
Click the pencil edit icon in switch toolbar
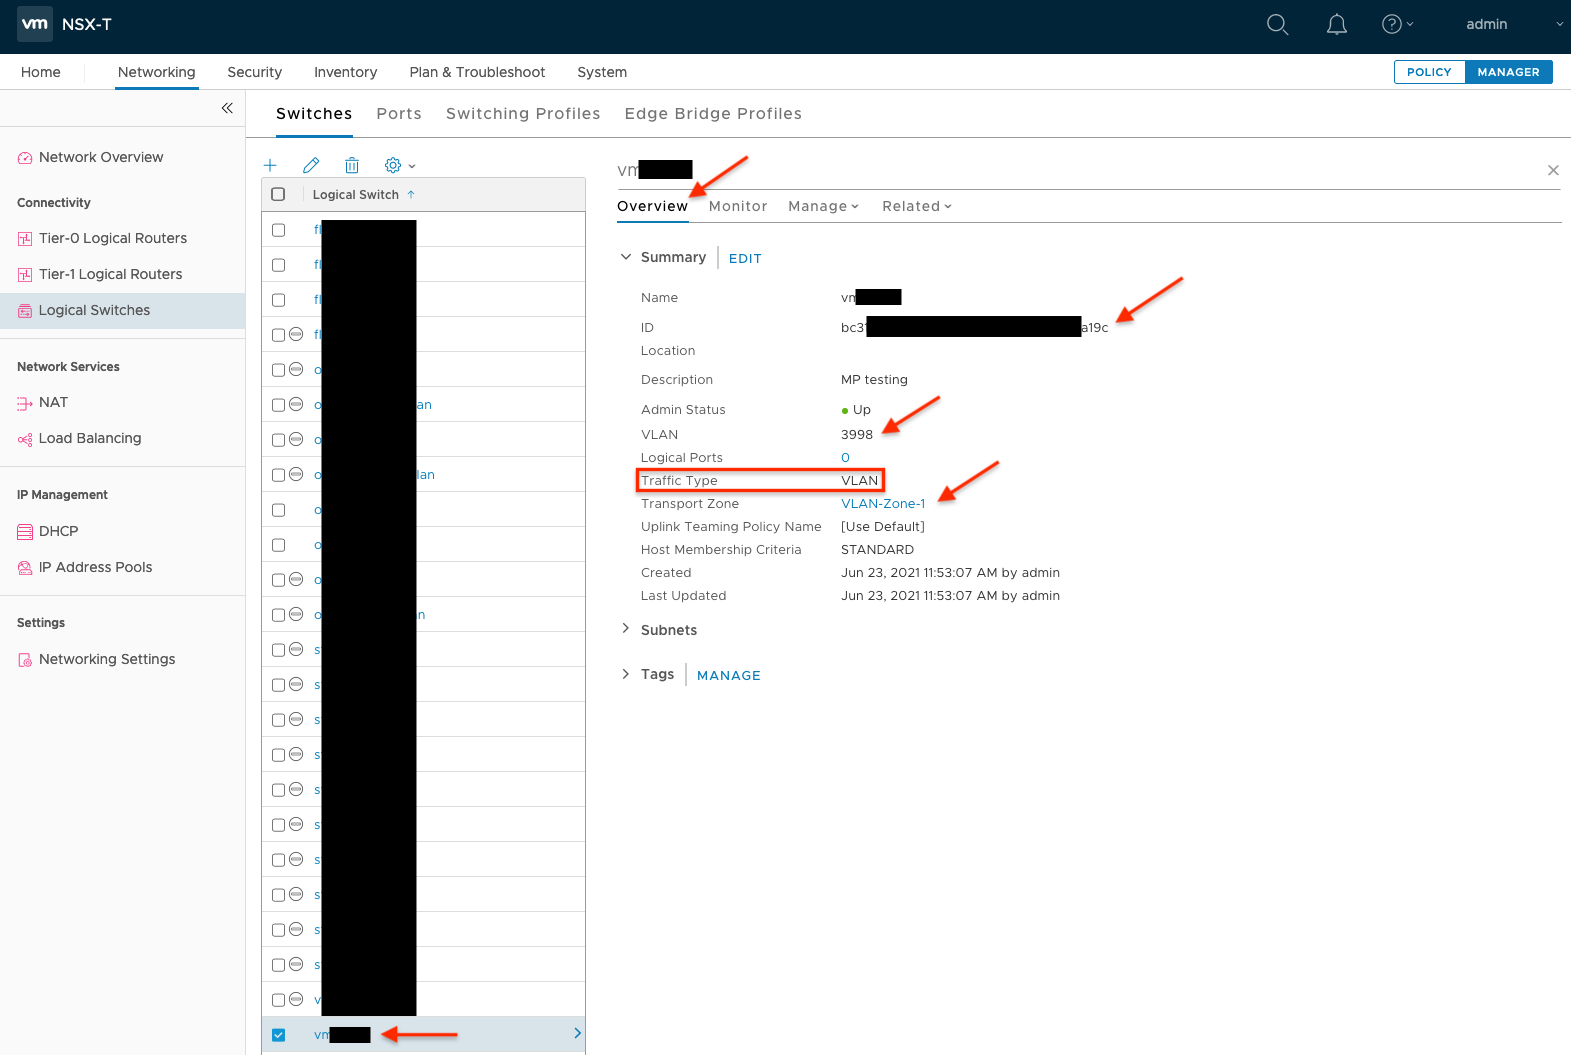click(311, 165)
